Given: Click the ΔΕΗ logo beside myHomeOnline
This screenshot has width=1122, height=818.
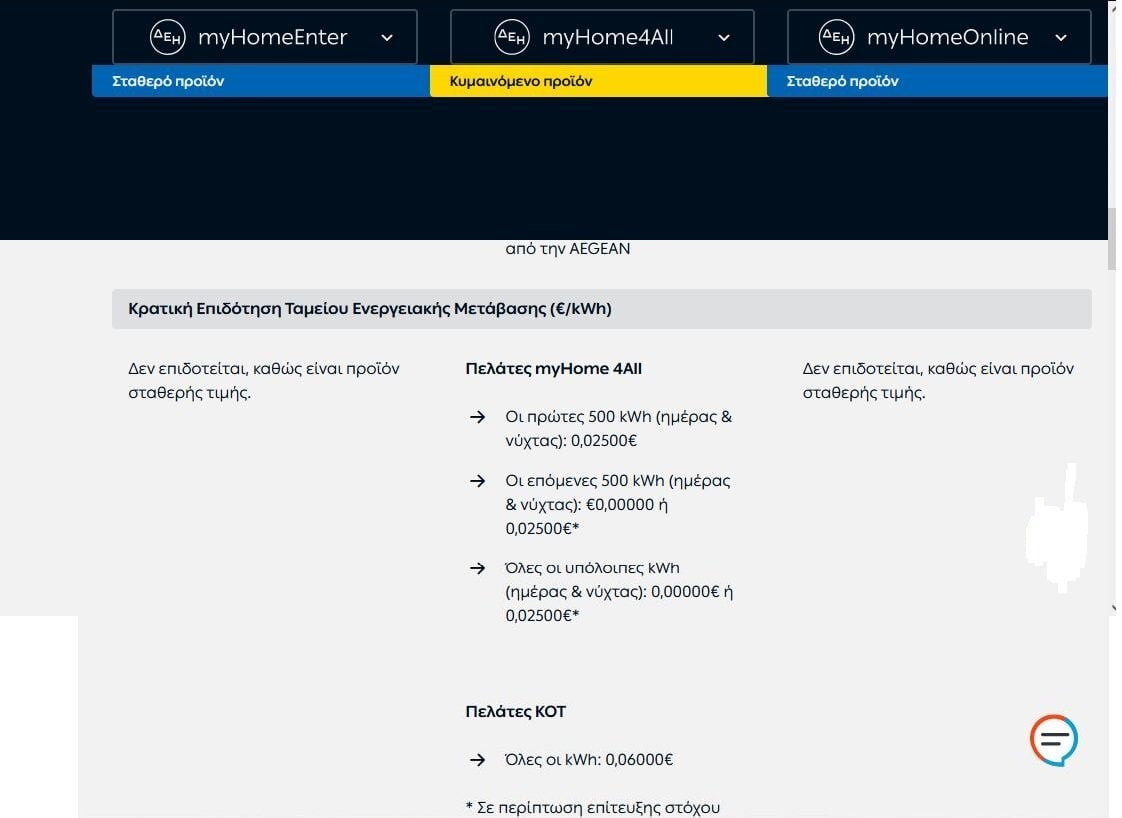Looking at the screenshot, I should 836,36.
